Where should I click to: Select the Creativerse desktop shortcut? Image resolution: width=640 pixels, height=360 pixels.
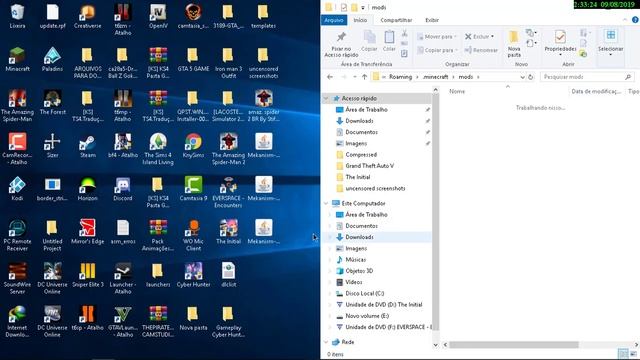[x=87, y=16]
